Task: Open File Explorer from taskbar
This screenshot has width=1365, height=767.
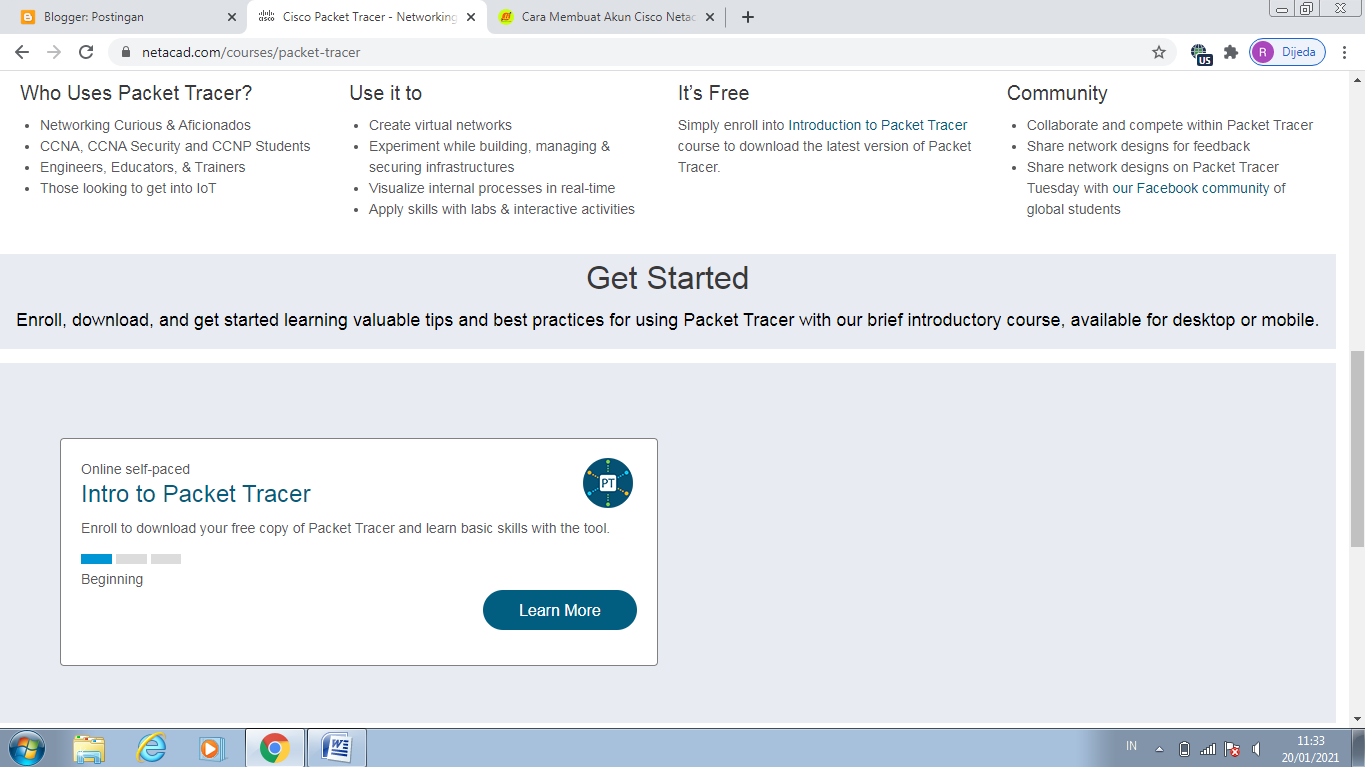Action: tap(89, 748)
